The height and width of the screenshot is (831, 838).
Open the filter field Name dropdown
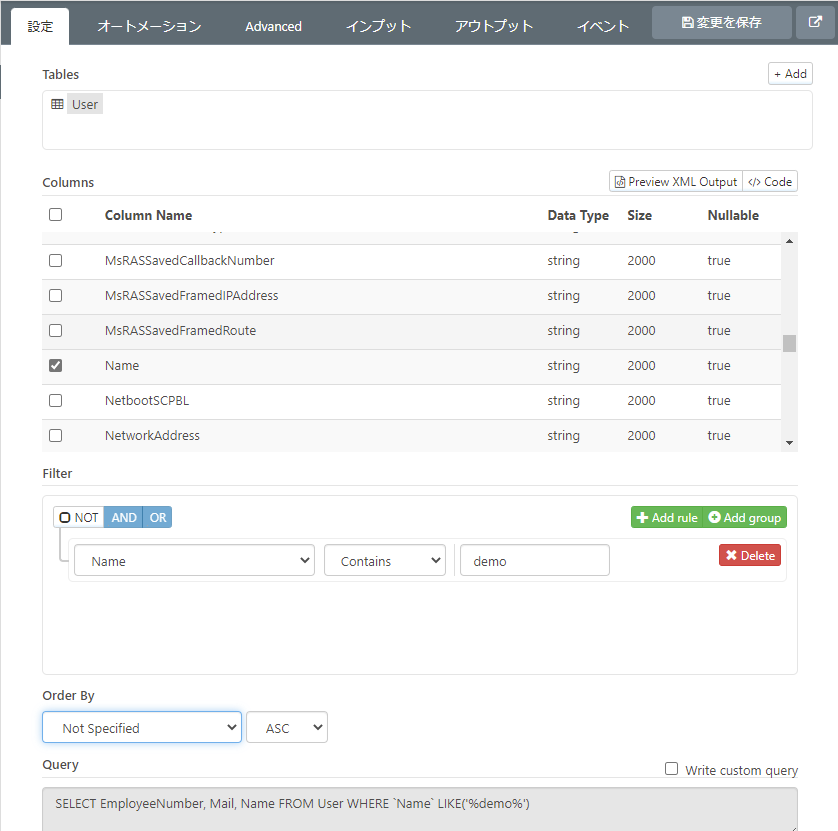tap(195, 561)
